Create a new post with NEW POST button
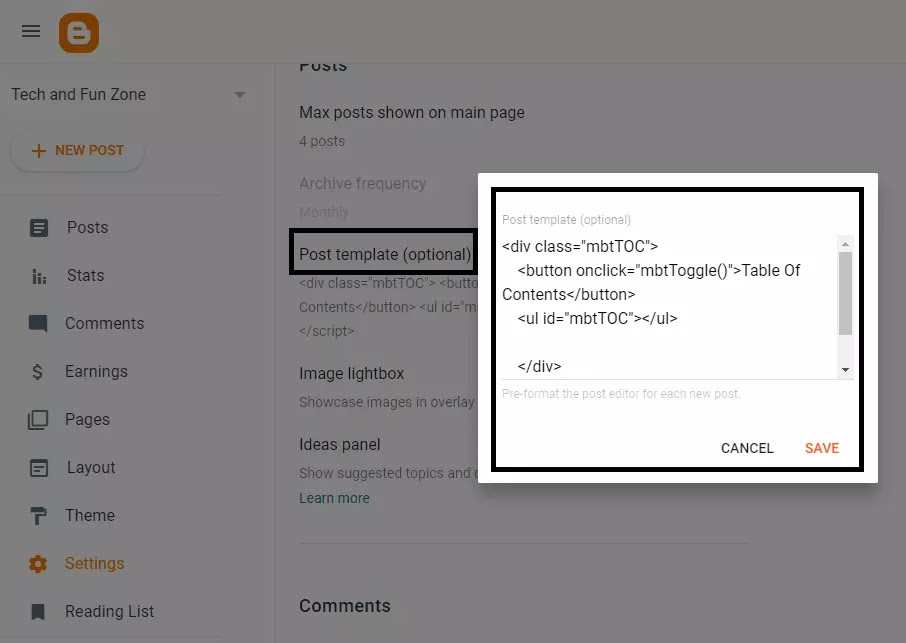This screenshot has width=906, height=643. [x=77, y=150]
